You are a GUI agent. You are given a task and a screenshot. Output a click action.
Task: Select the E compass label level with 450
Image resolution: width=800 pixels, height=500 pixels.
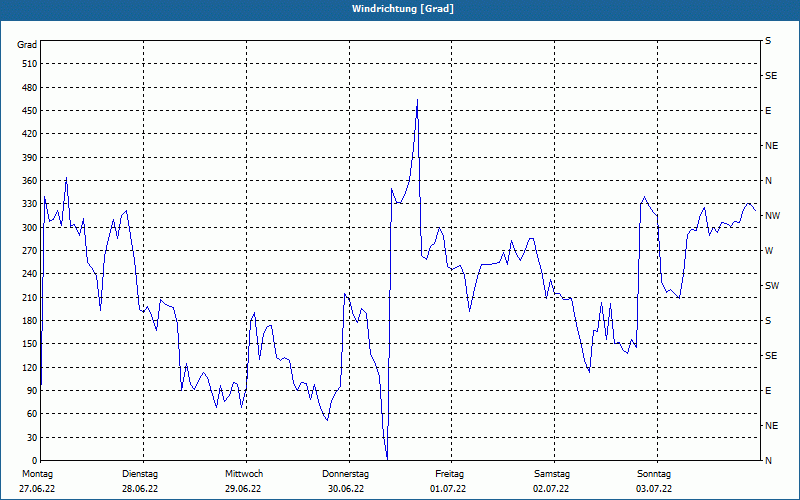(x=768, y=111)
